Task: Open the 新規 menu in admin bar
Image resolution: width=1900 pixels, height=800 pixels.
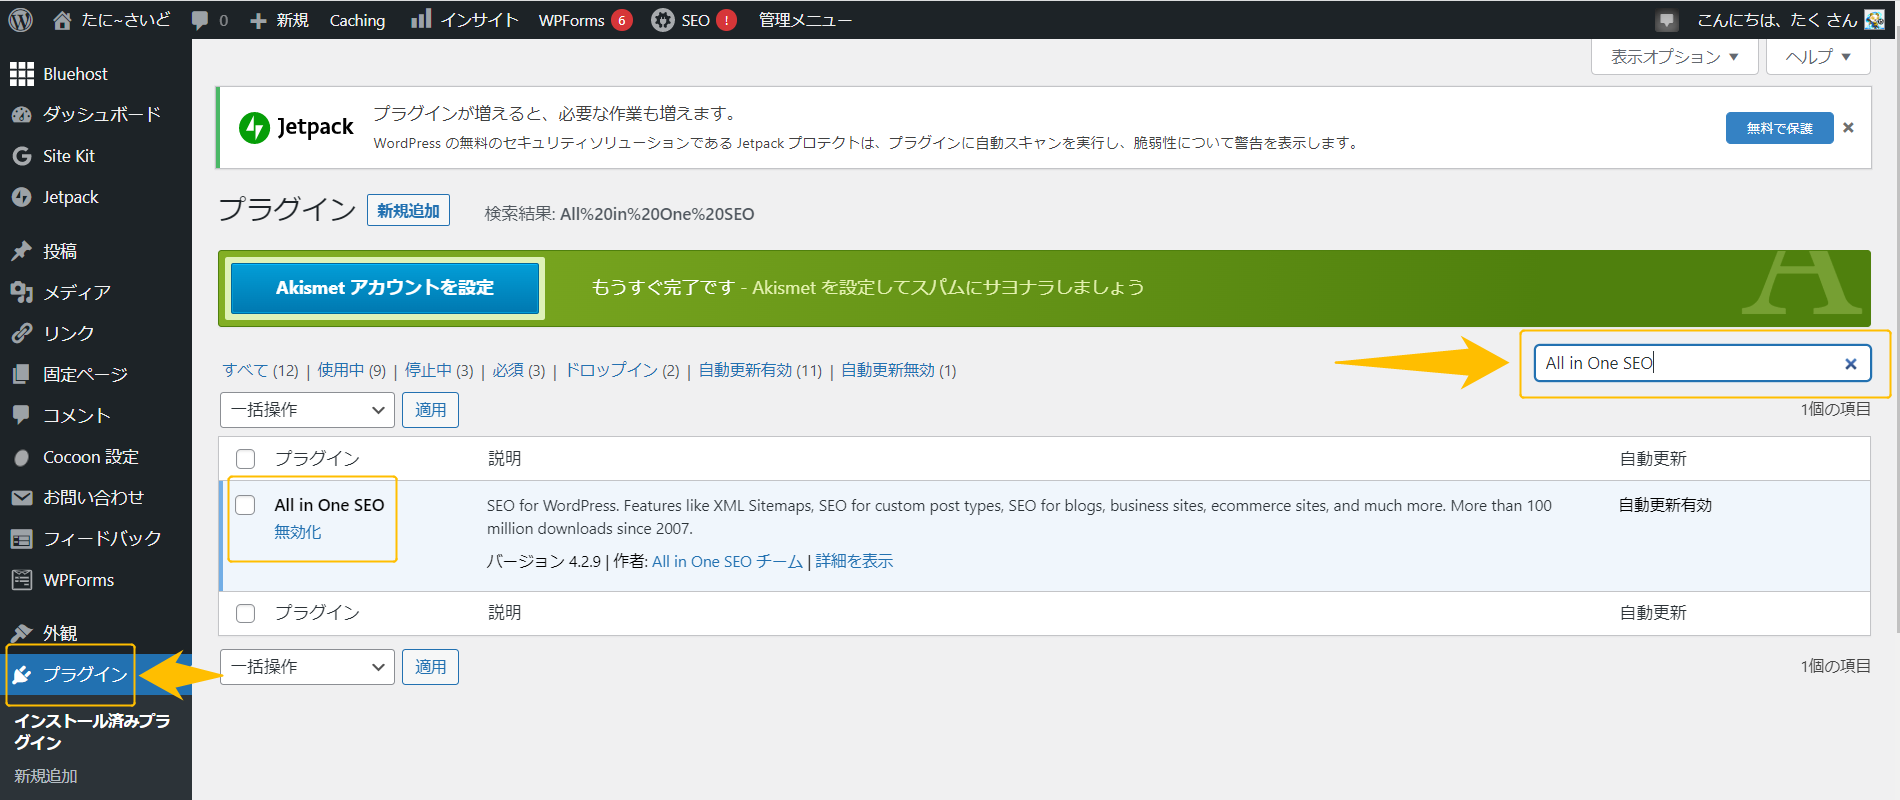Action: pos(279,20)
